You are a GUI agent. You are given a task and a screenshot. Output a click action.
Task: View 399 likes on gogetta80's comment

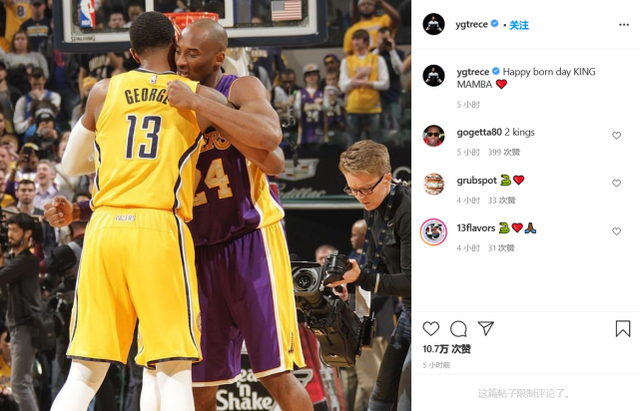tap(504, 152)
